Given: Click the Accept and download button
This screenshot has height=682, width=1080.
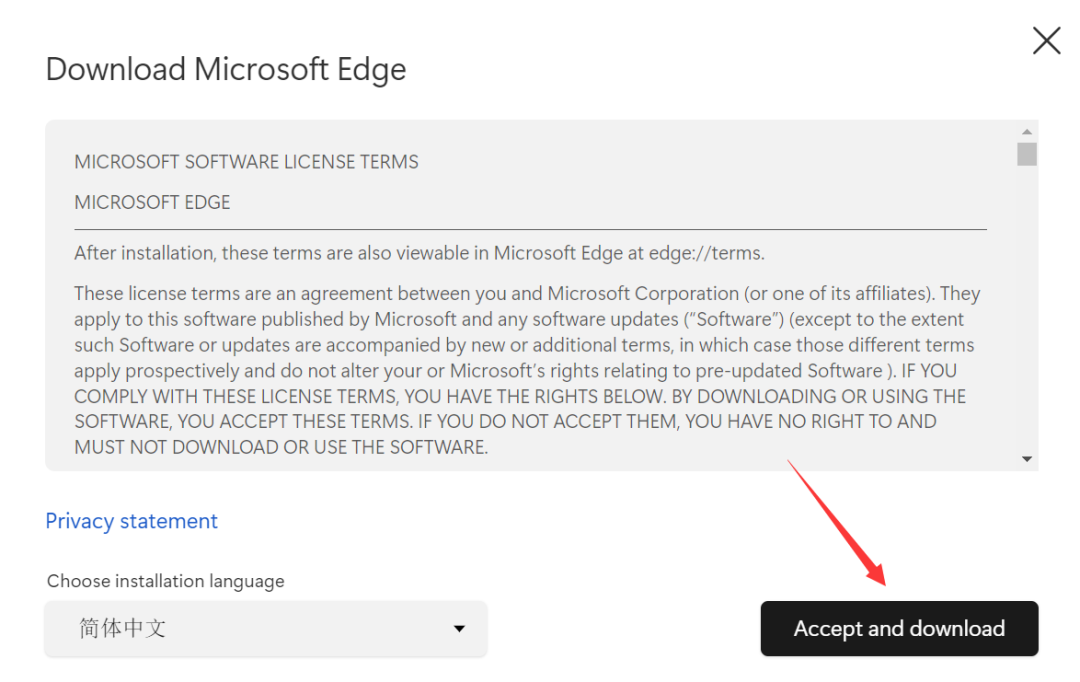Looking at the screenshot, I should pyautogui.click(x=899, y=629).
